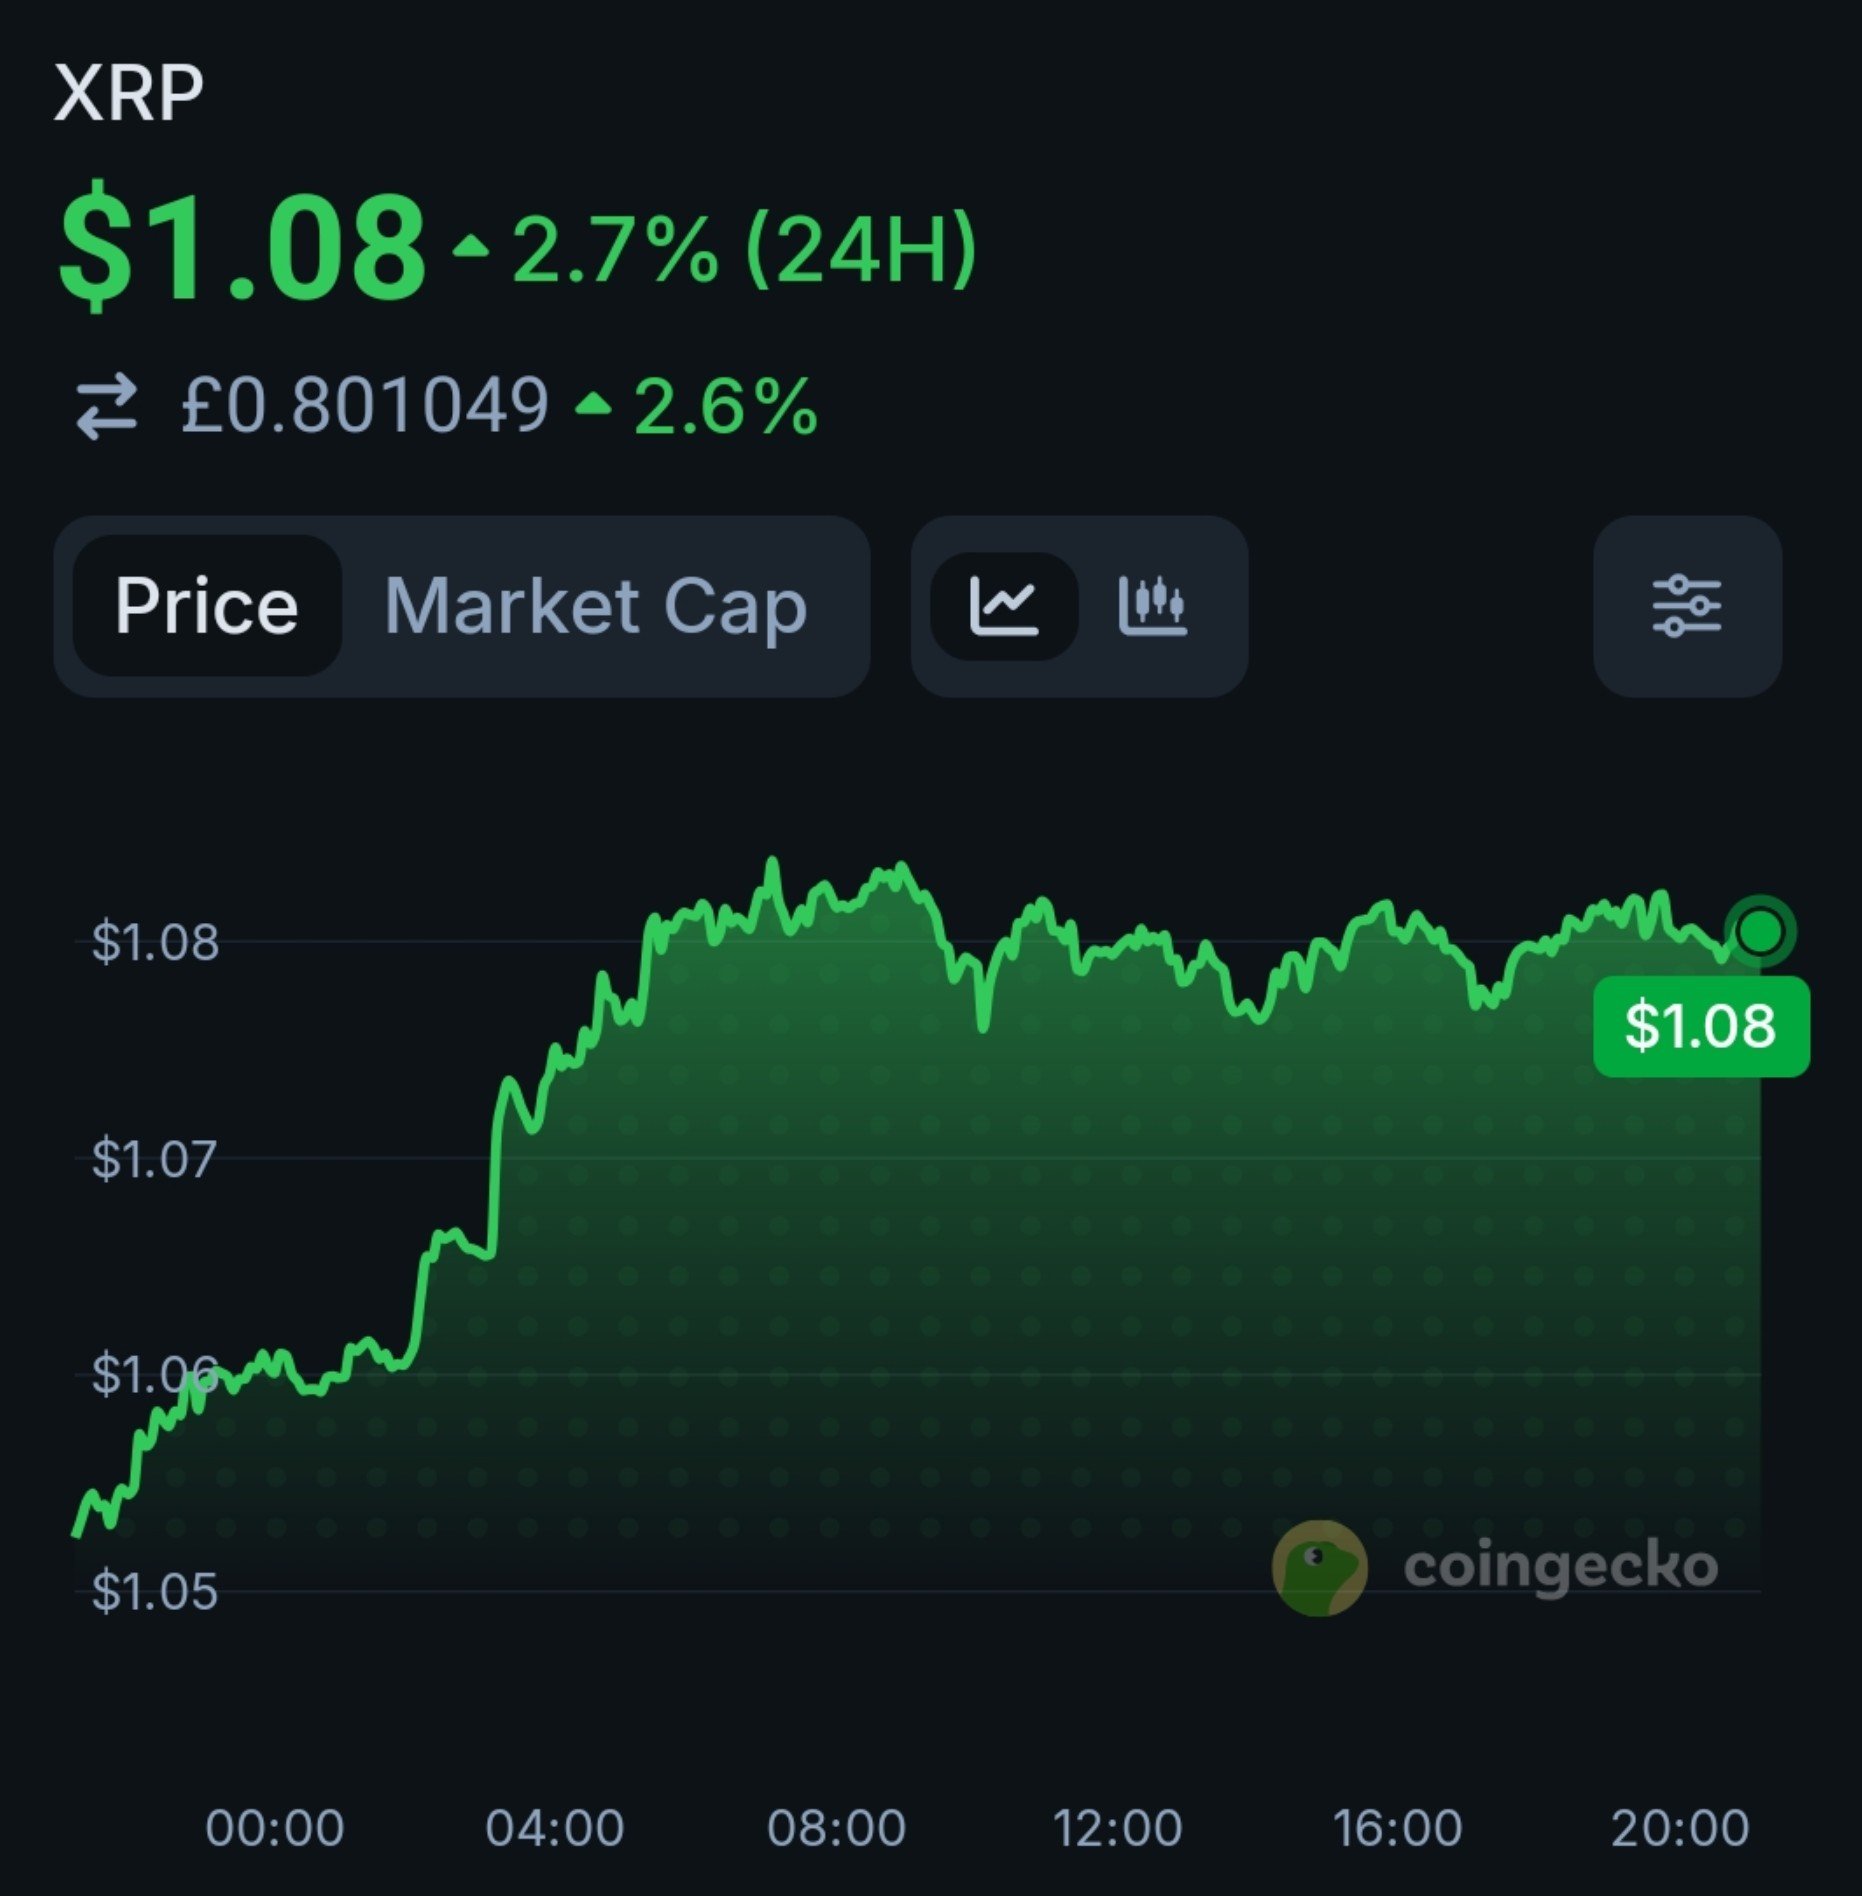Click the 04:00 time axis label
Viewport: 1862px width, 1896px height.
coord(554,1828)
